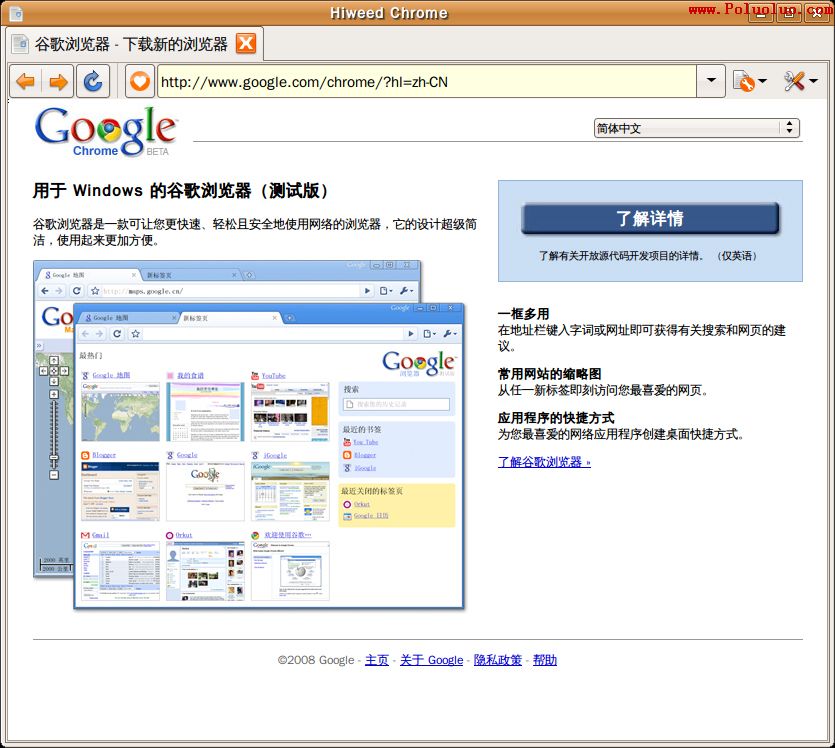Open the page menu icon
The height and width of the screenshot is (748, 835).
coord(750,81)
